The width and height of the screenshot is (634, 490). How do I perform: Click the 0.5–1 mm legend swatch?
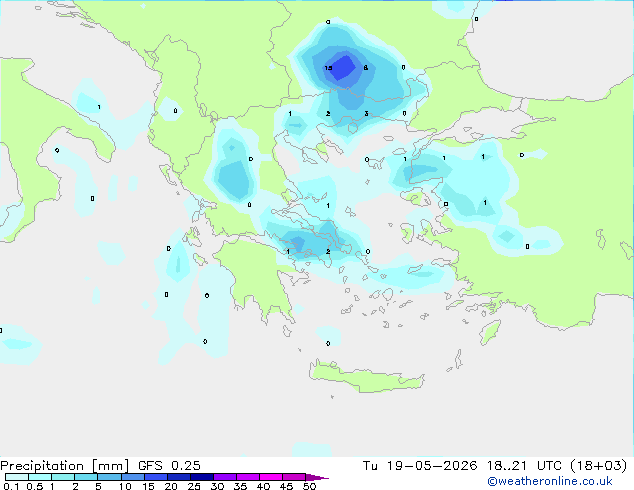[x=40, y=477]
